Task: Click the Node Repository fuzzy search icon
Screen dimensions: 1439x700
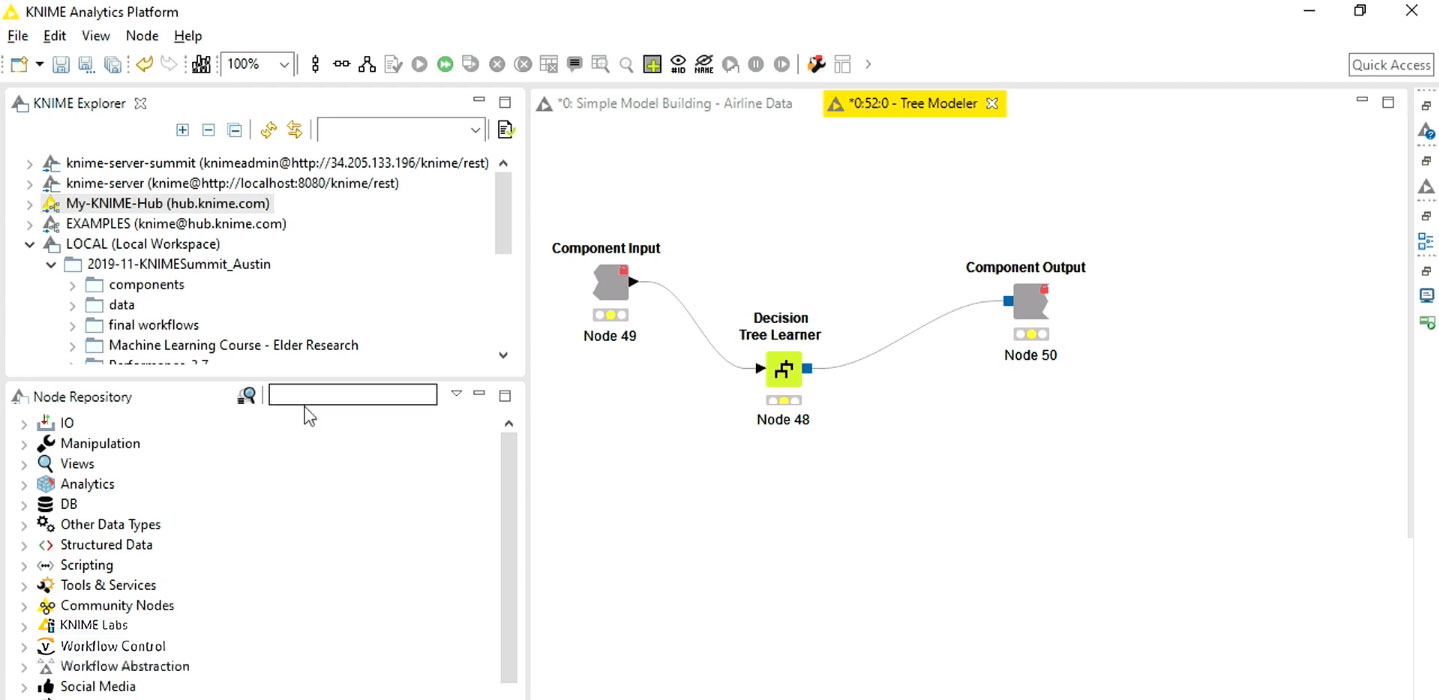Action: point(246,396)
